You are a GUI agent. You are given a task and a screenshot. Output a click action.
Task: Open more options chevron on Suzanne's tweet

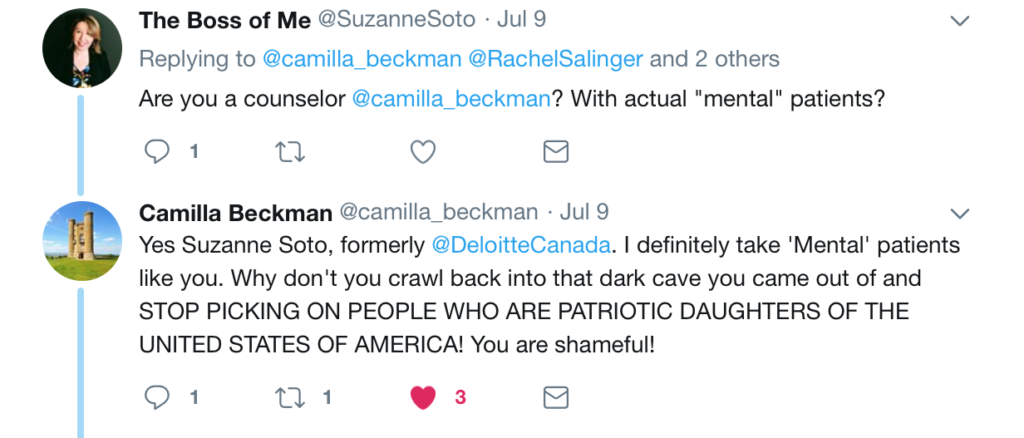(959, 21)
